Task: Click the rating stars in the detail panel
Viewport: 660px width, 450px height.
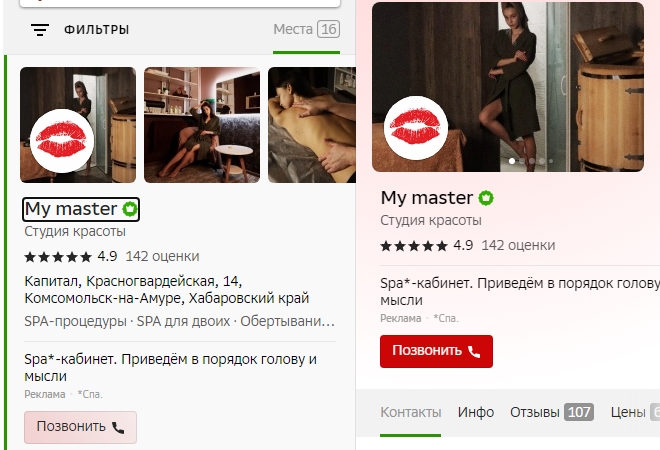Action: [x=414, y=245]
